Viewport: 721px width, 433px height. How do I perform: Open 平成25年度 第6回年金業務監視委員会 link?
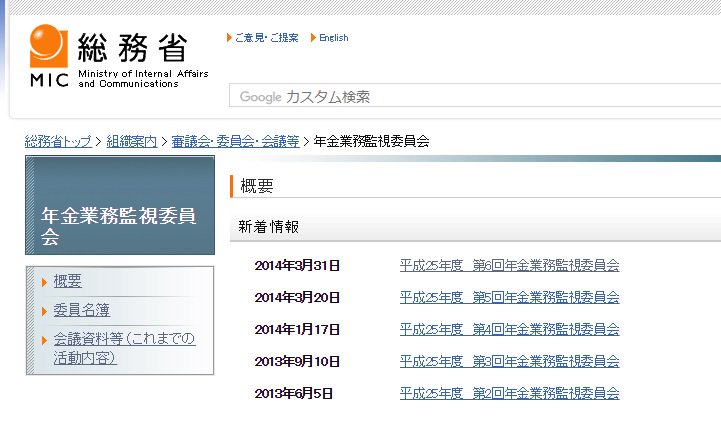coord(509,265)
